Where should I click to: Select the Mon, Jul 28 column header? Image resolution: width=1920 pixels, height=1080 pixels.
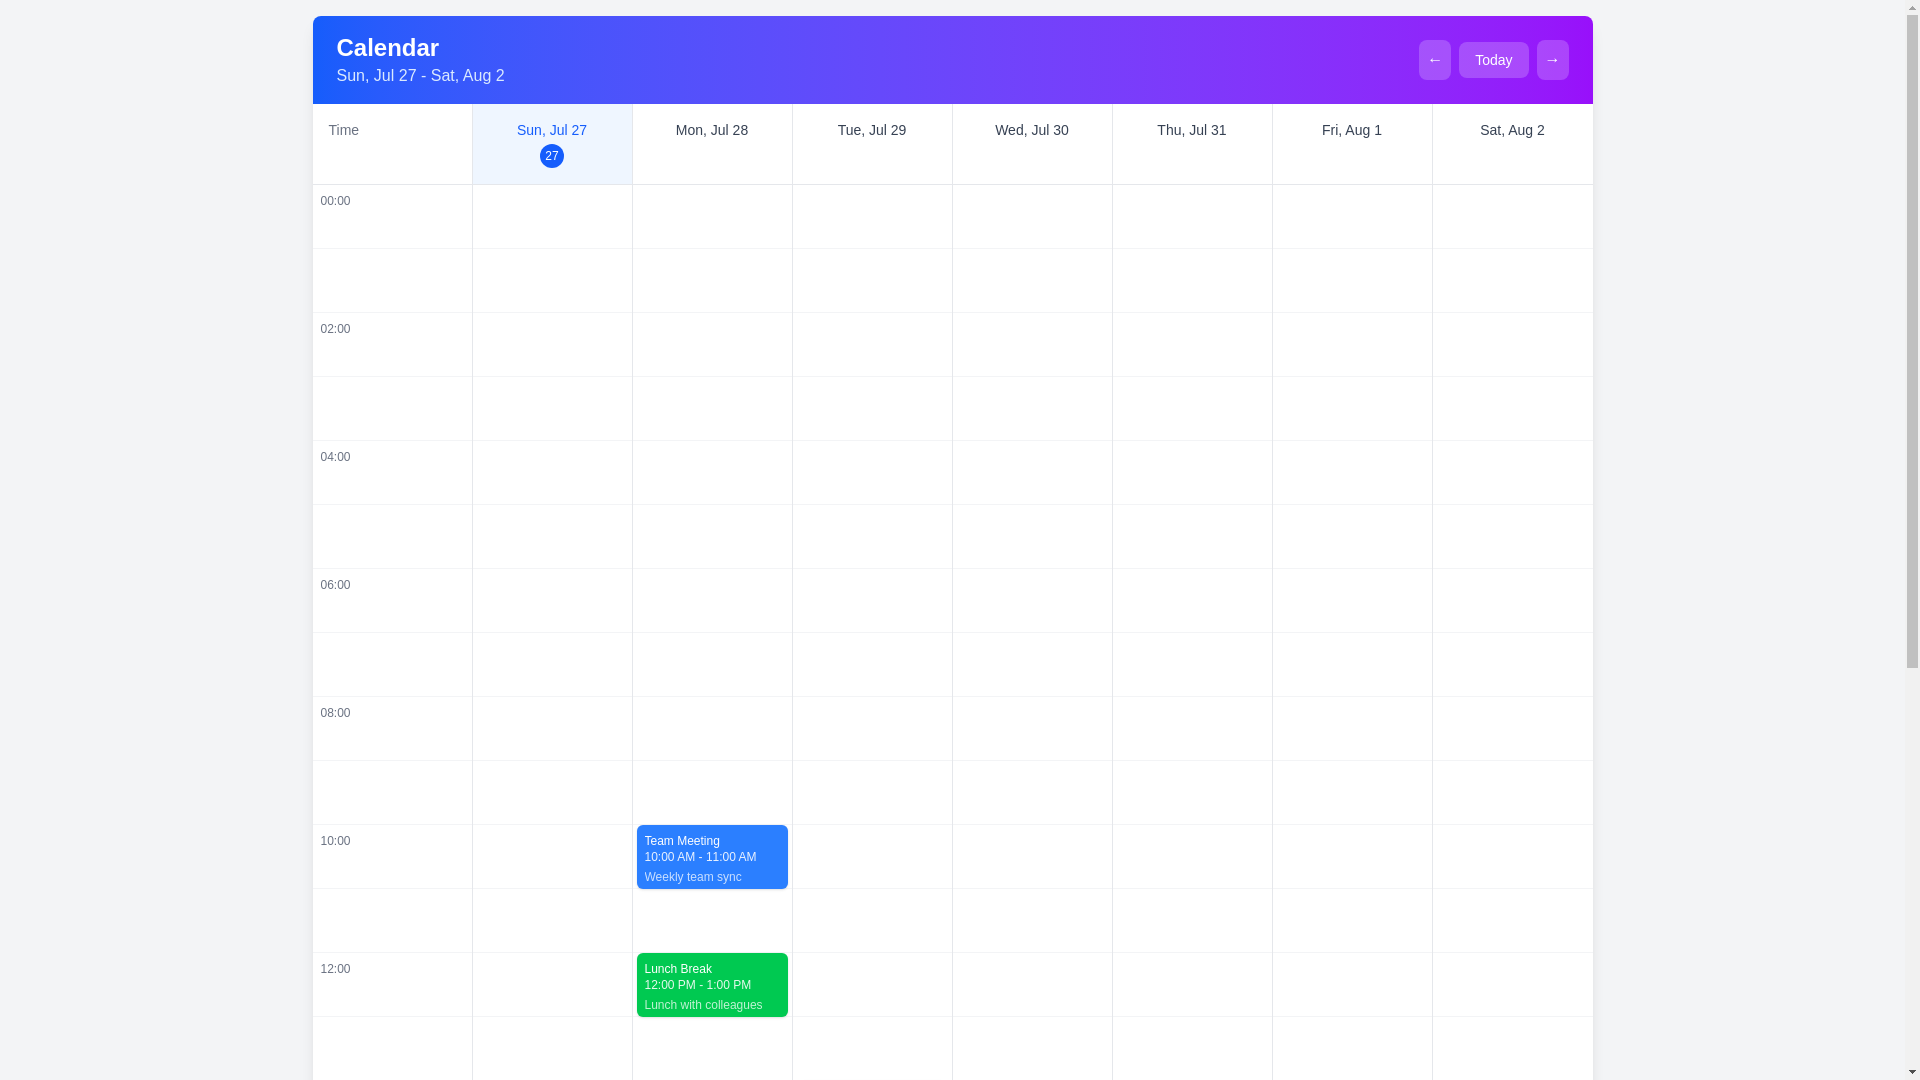pyautogui.click(x=712, y=144)
